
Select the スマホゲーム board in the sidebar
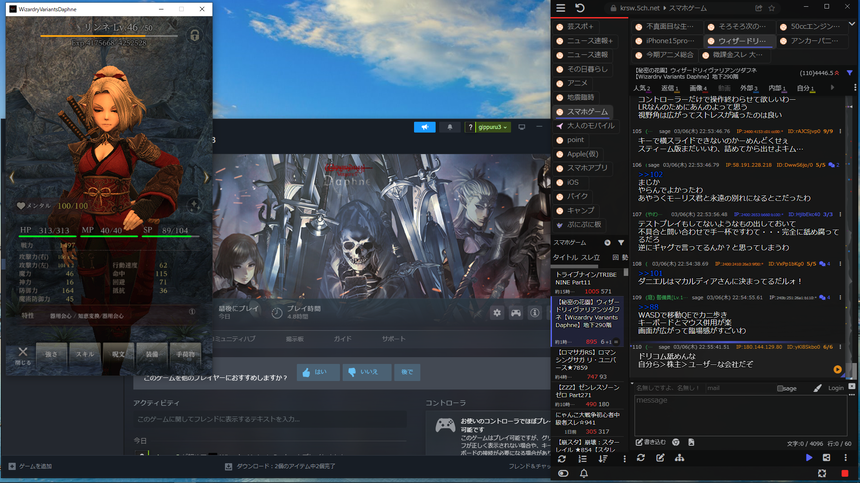584,111
